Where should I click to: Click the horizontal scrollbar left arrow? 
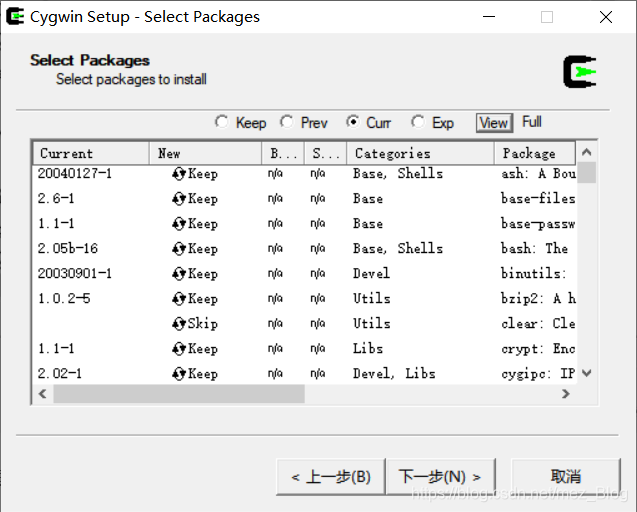43,394
